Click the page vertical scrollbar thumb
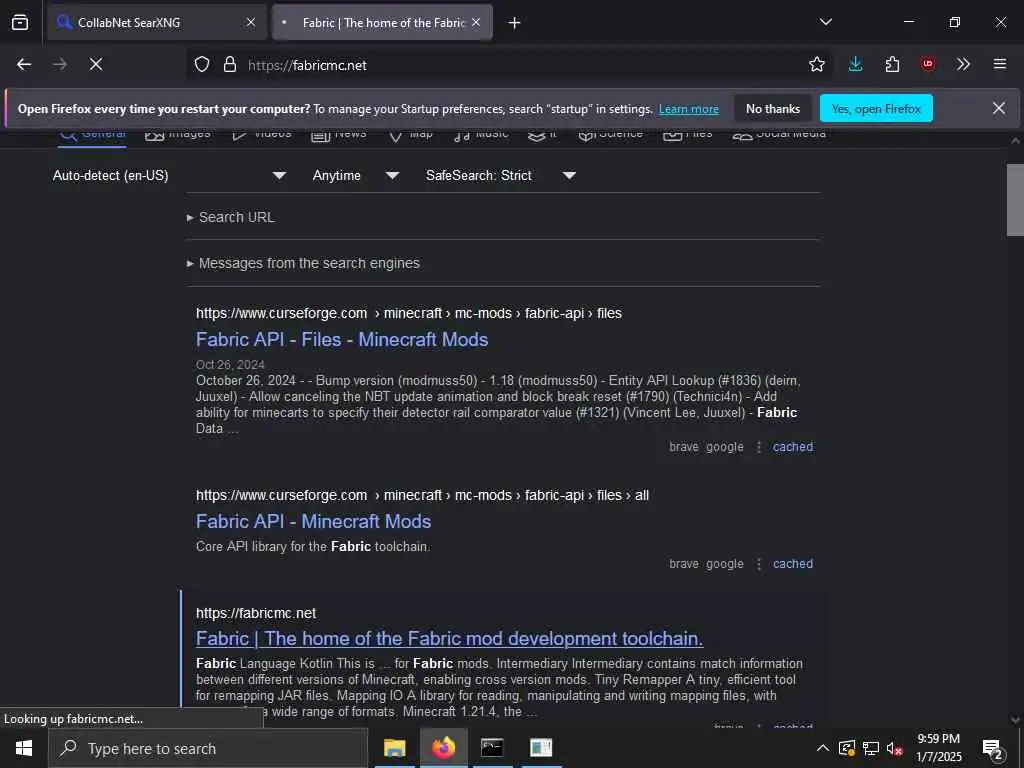 pyautogui.click(x=1015, y=200)
